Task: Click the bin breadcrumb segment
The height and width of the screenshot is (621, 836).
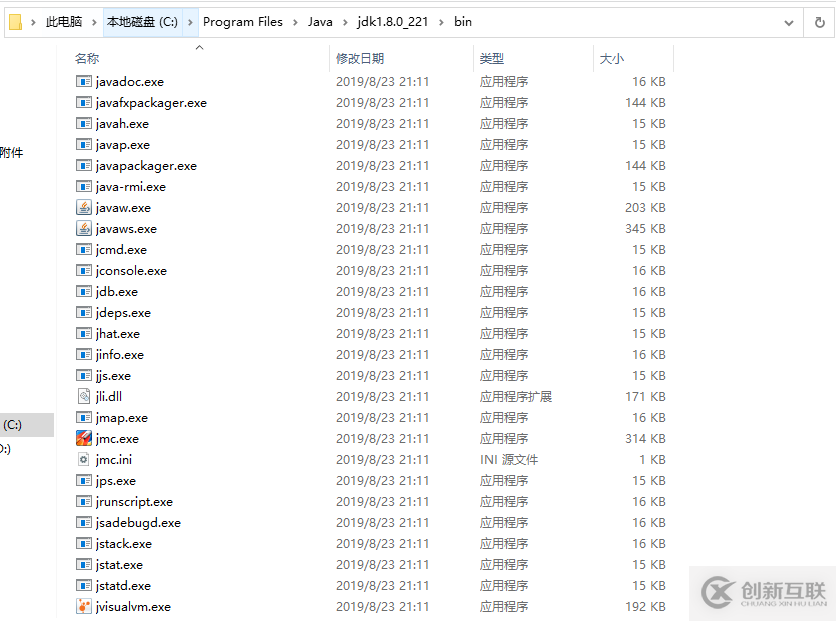Action: 463,22
